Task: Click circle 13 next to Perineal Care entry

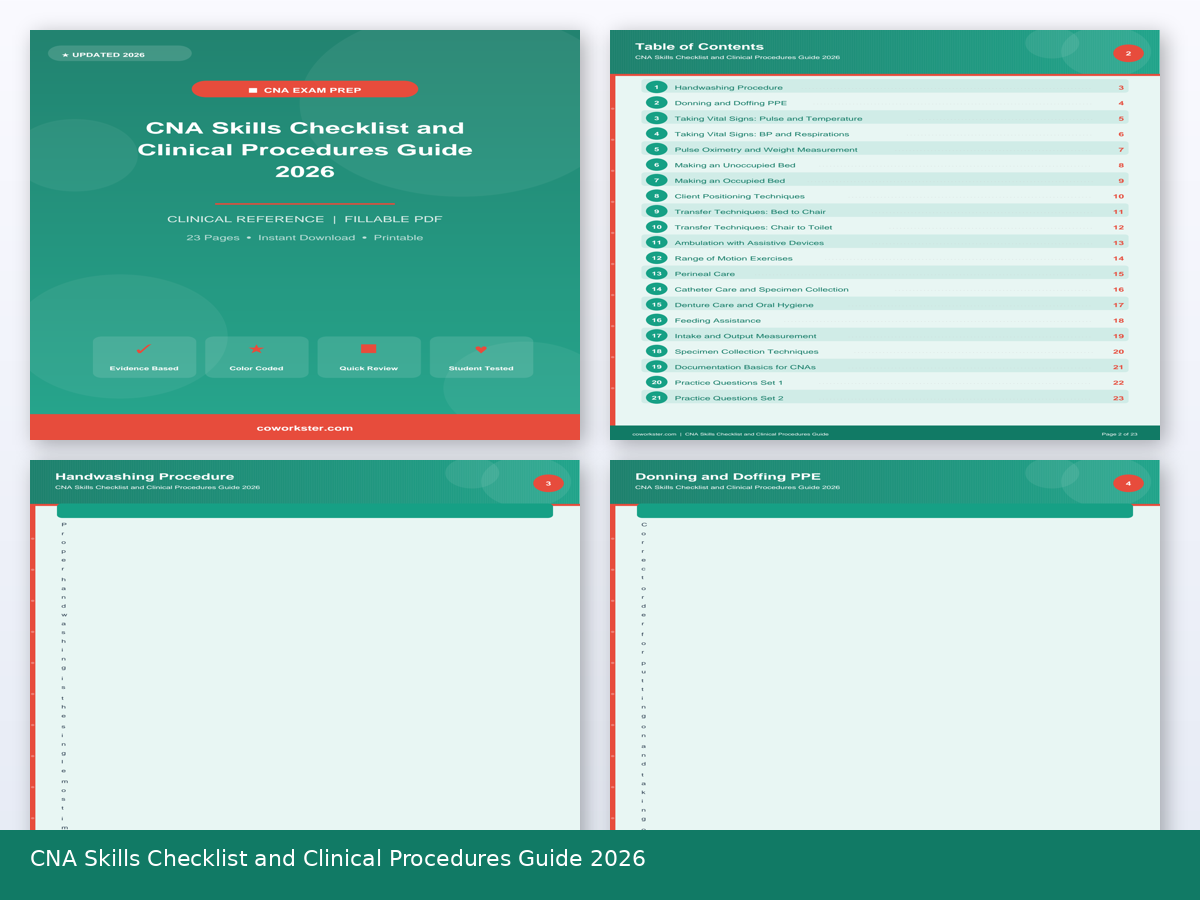Action: tap(656, 273)
